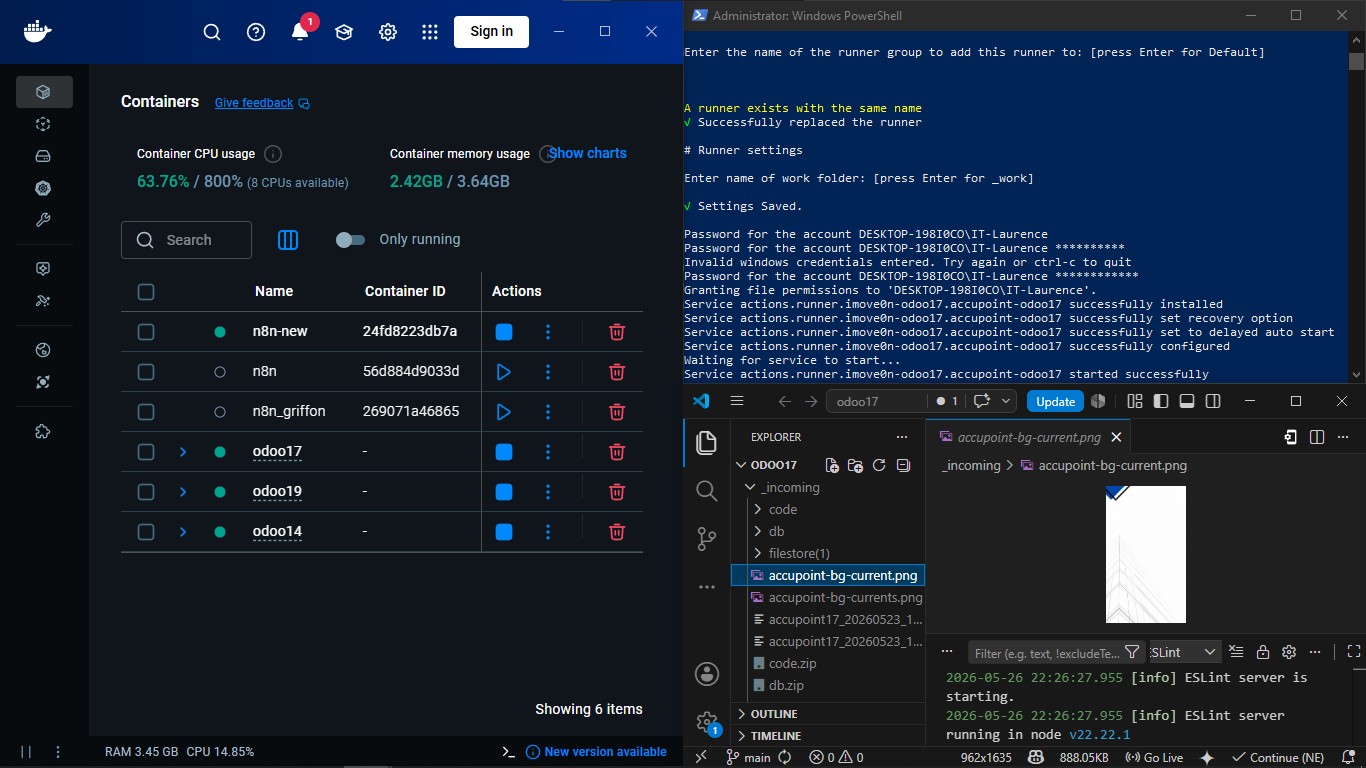
Task: Delete the n8n-new container
Action: [617, 332]
